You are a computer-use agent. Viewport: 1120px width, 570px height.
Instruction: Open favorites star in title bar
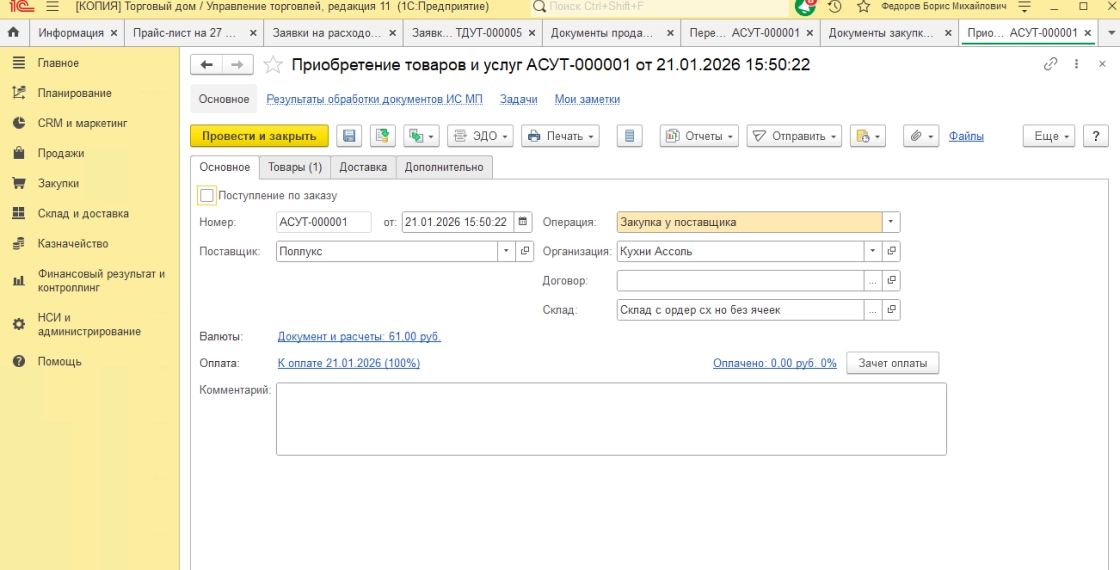864,7
